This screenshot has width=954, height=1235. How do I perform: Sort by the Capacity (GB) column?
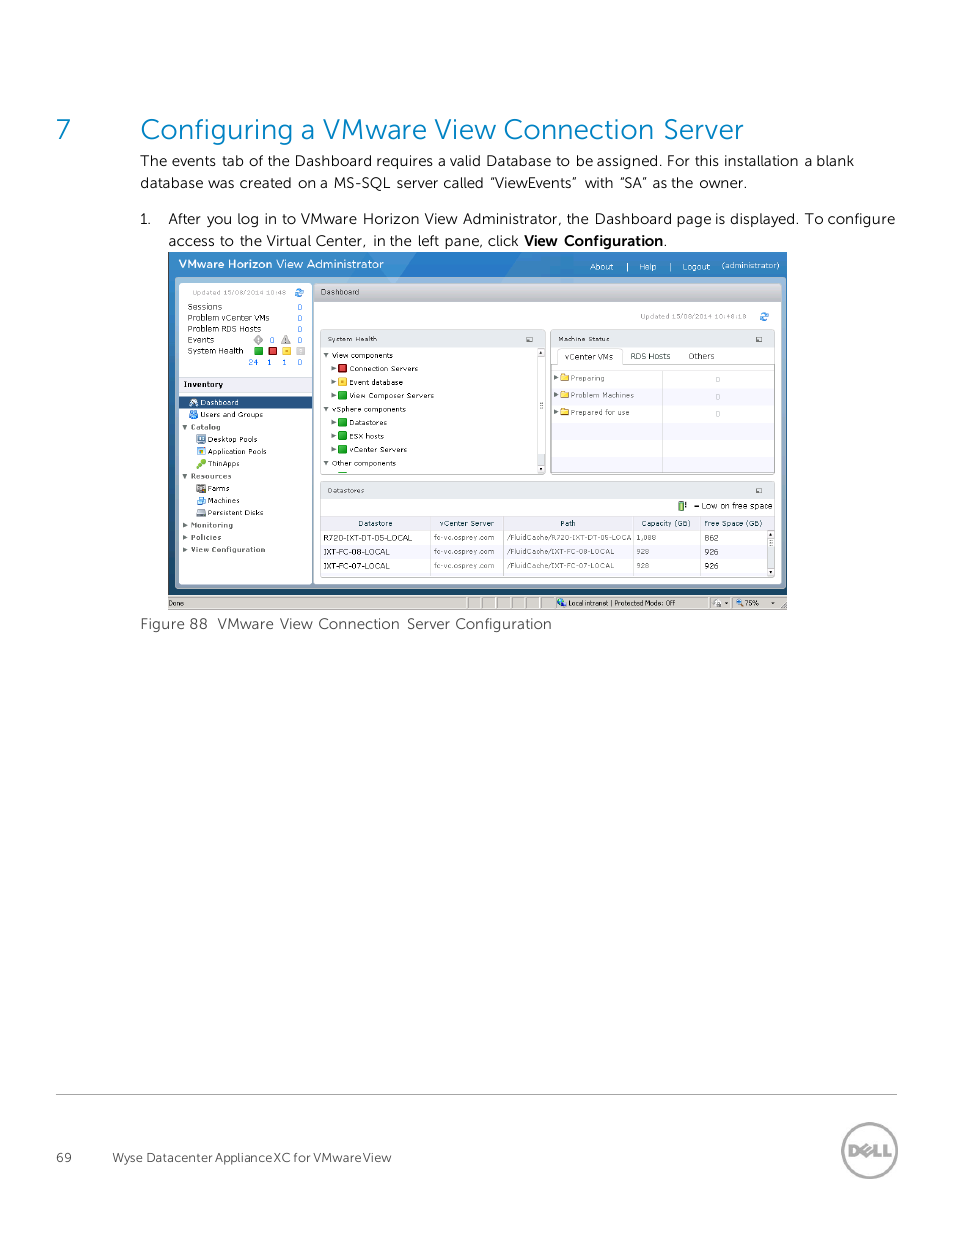pyautogui.click(x=666, y=524)
